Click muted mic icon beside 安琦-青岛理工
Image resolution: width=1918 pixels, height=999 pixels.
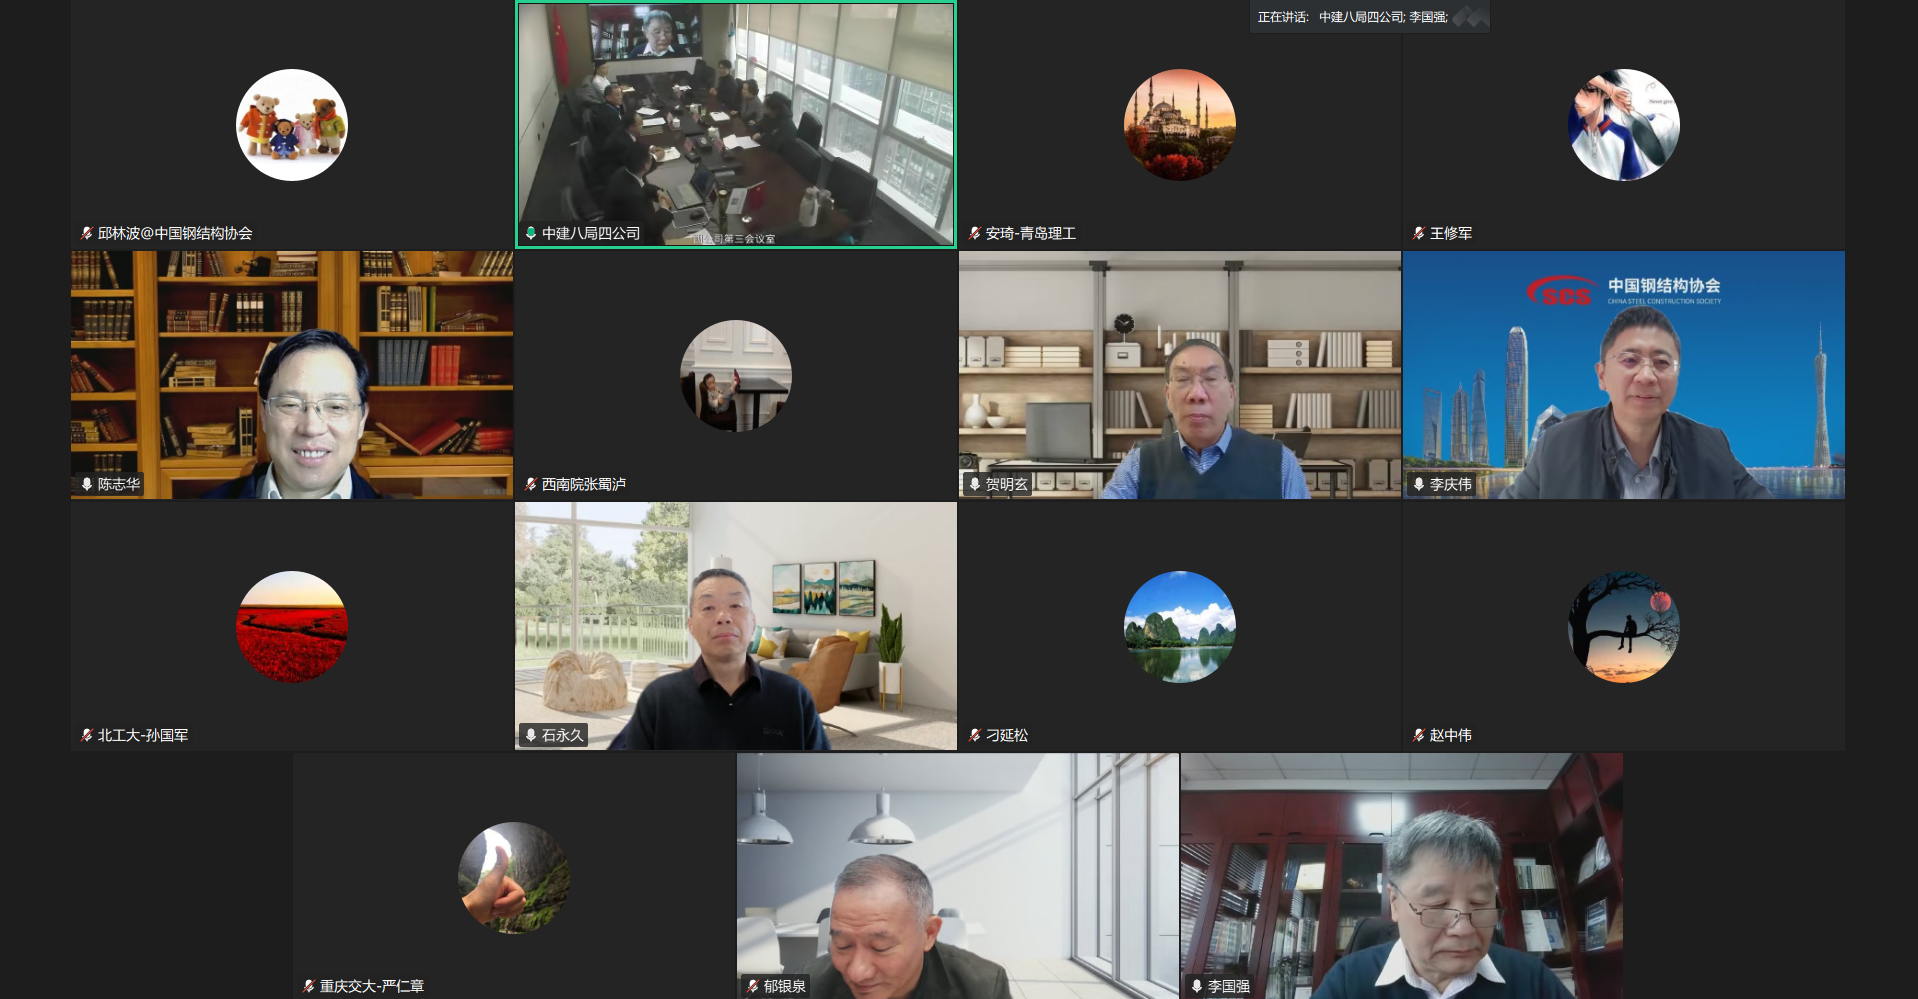(x=975, y=233)
